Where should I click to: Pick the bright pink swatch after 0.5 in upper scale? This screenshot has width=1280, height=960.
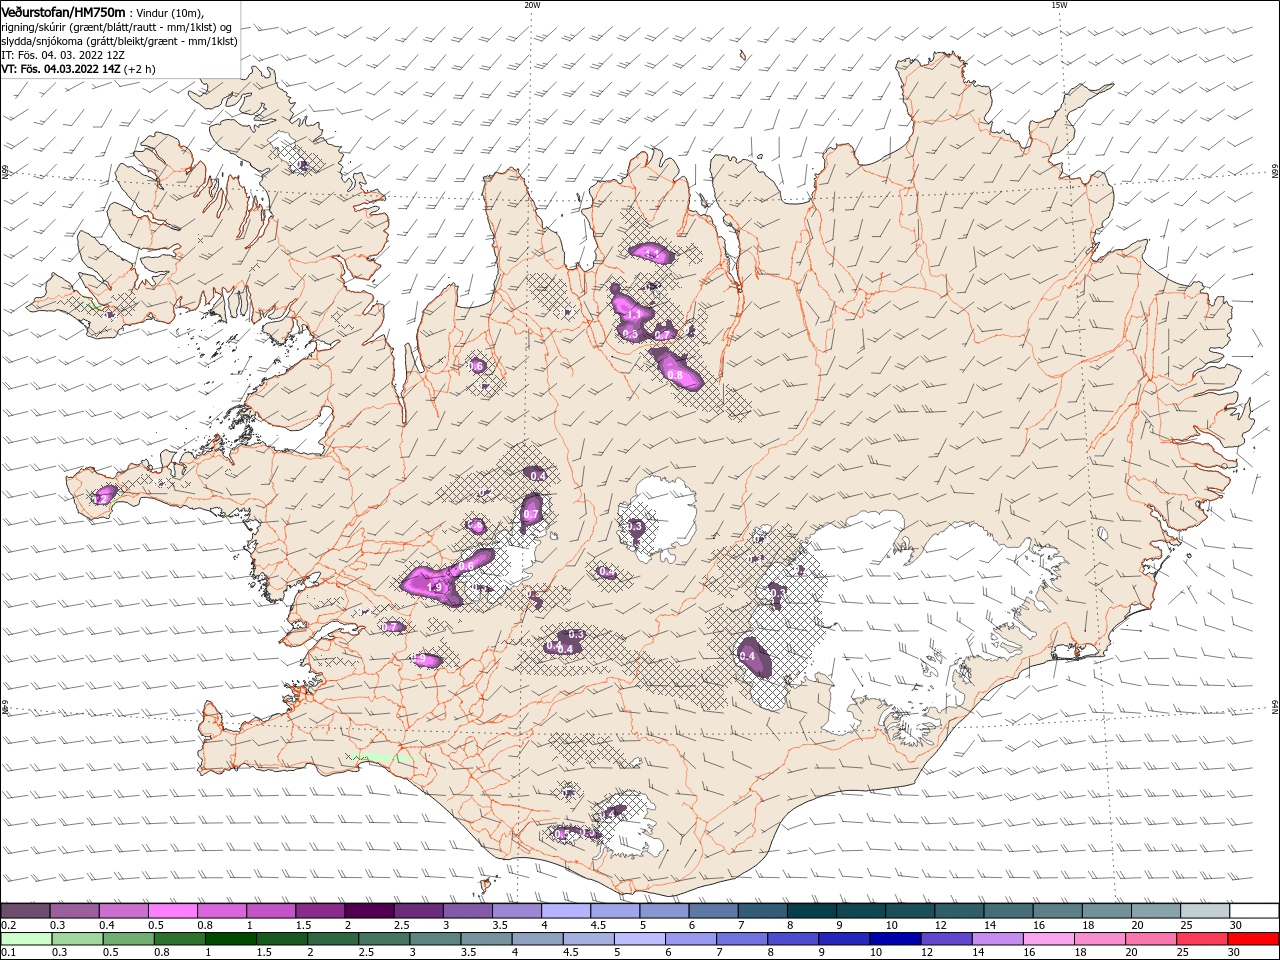tap(172, 911)
